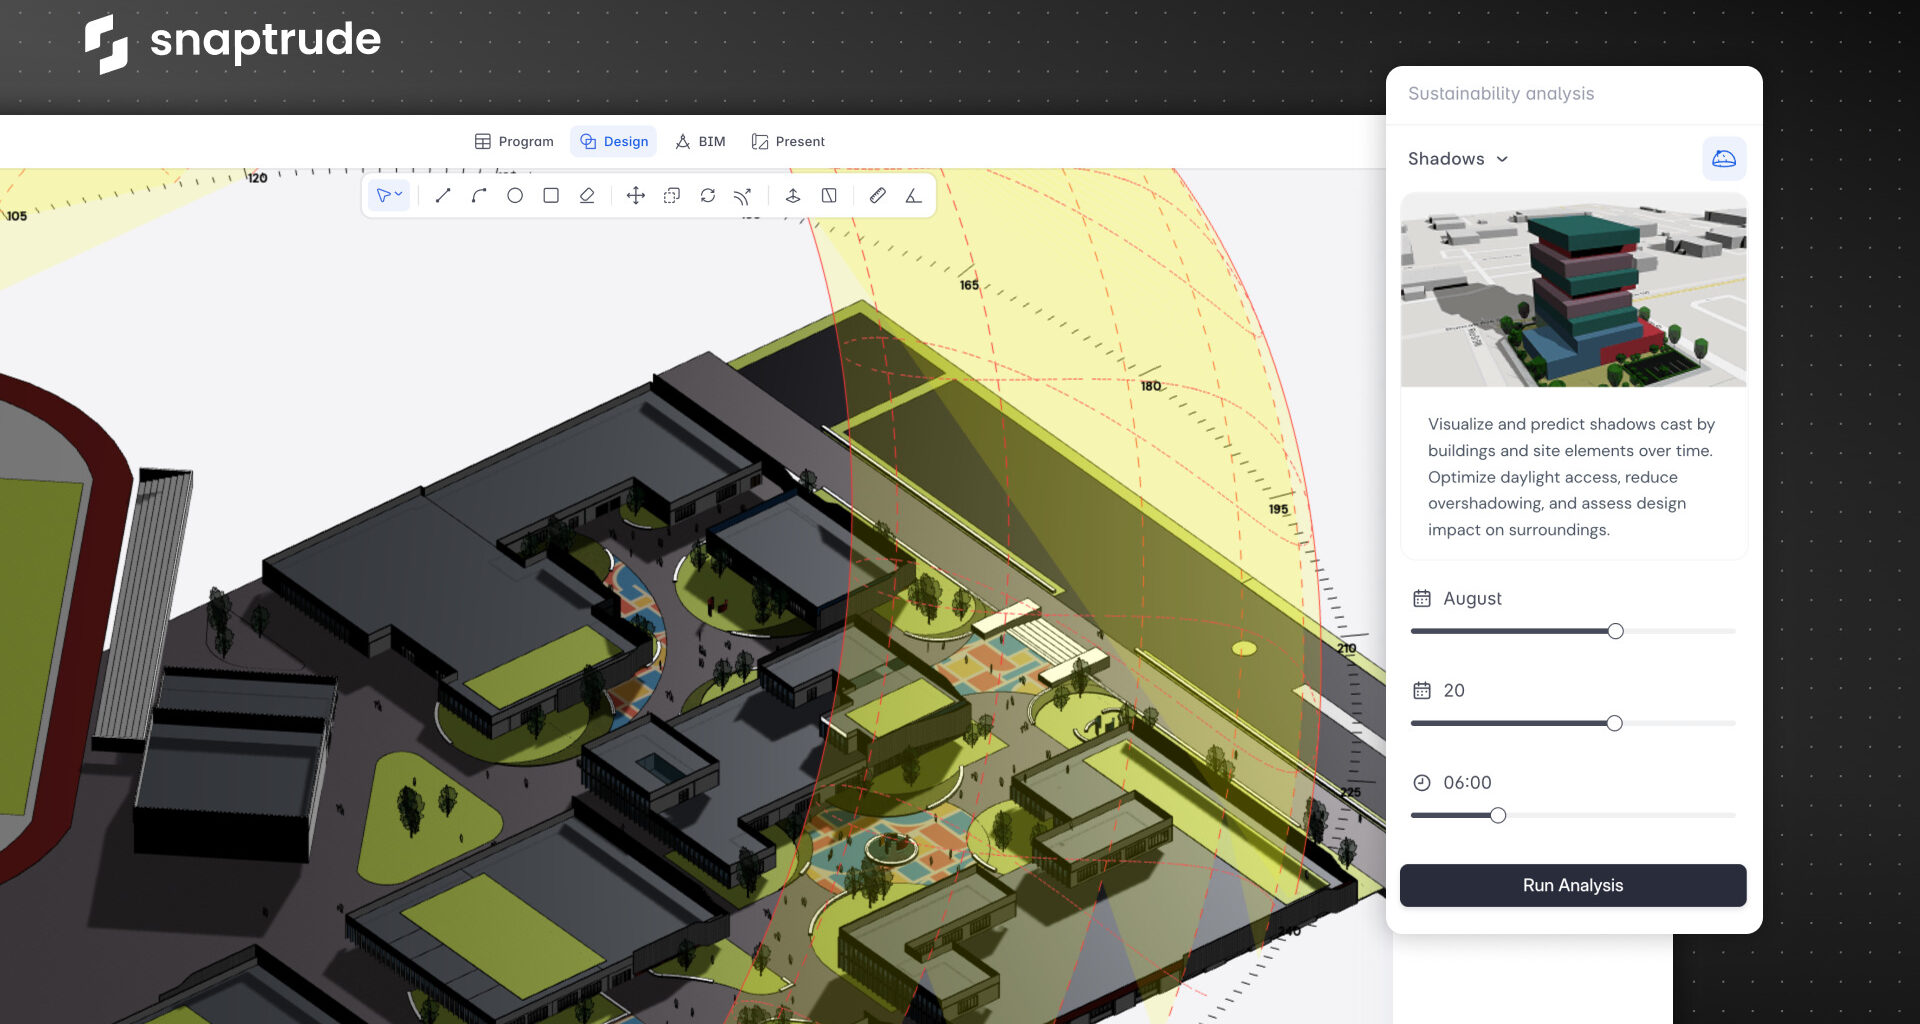This screenshot has height=1024, width=1920.
Task: Toggle the sun dome icon button
Action: [x=1723, y=159]
